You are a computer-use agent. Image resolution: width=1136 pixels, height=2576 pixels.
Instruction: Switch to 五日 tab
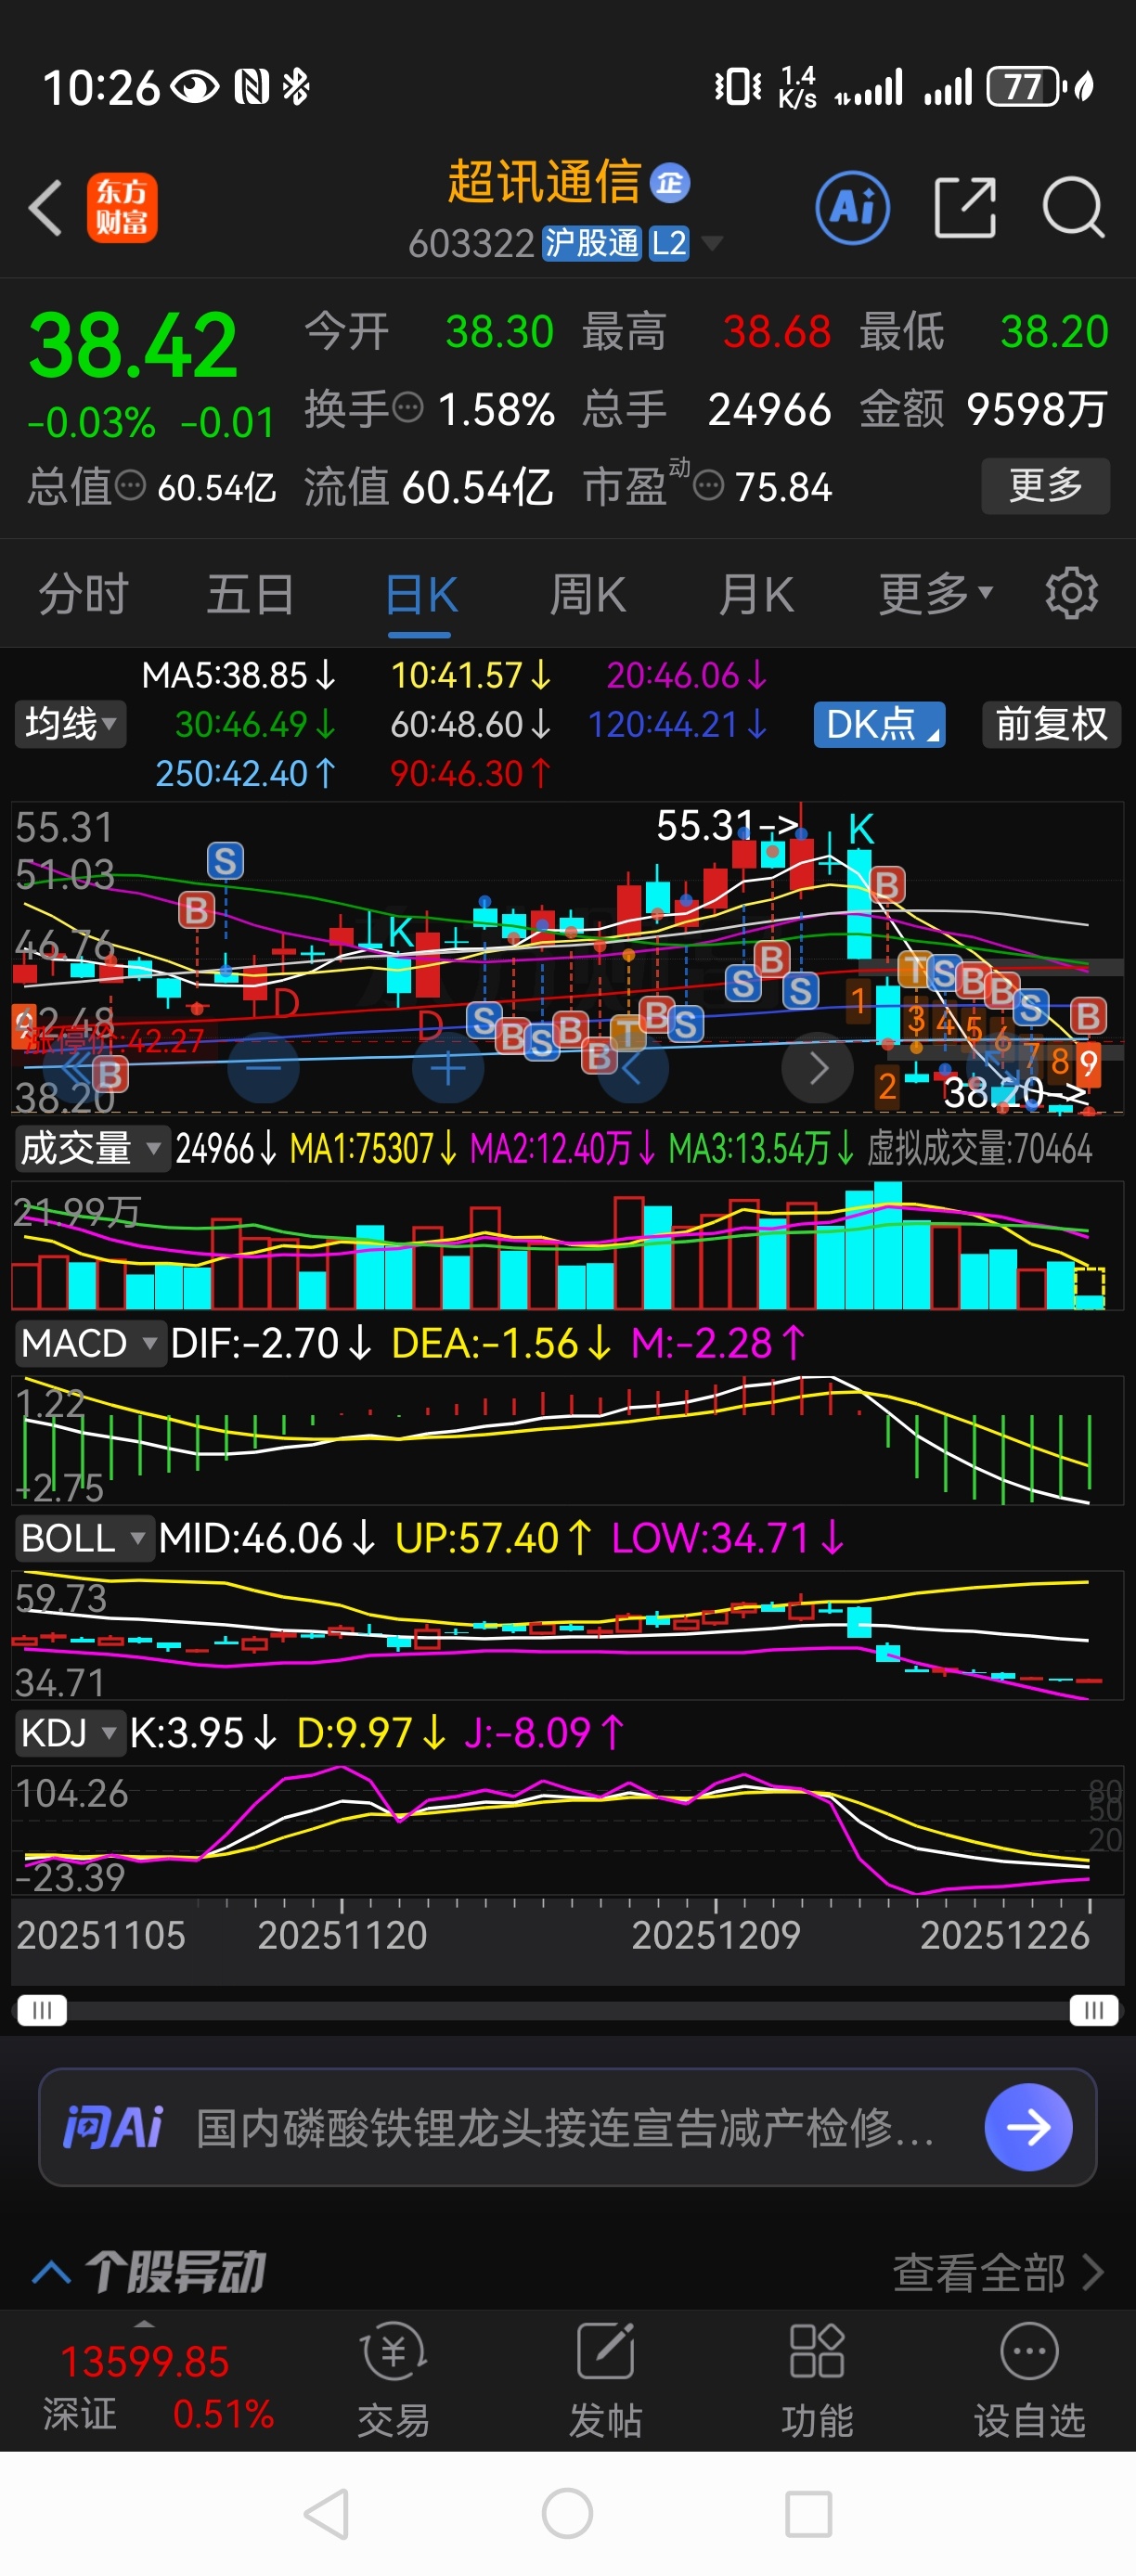coord(250,594)
